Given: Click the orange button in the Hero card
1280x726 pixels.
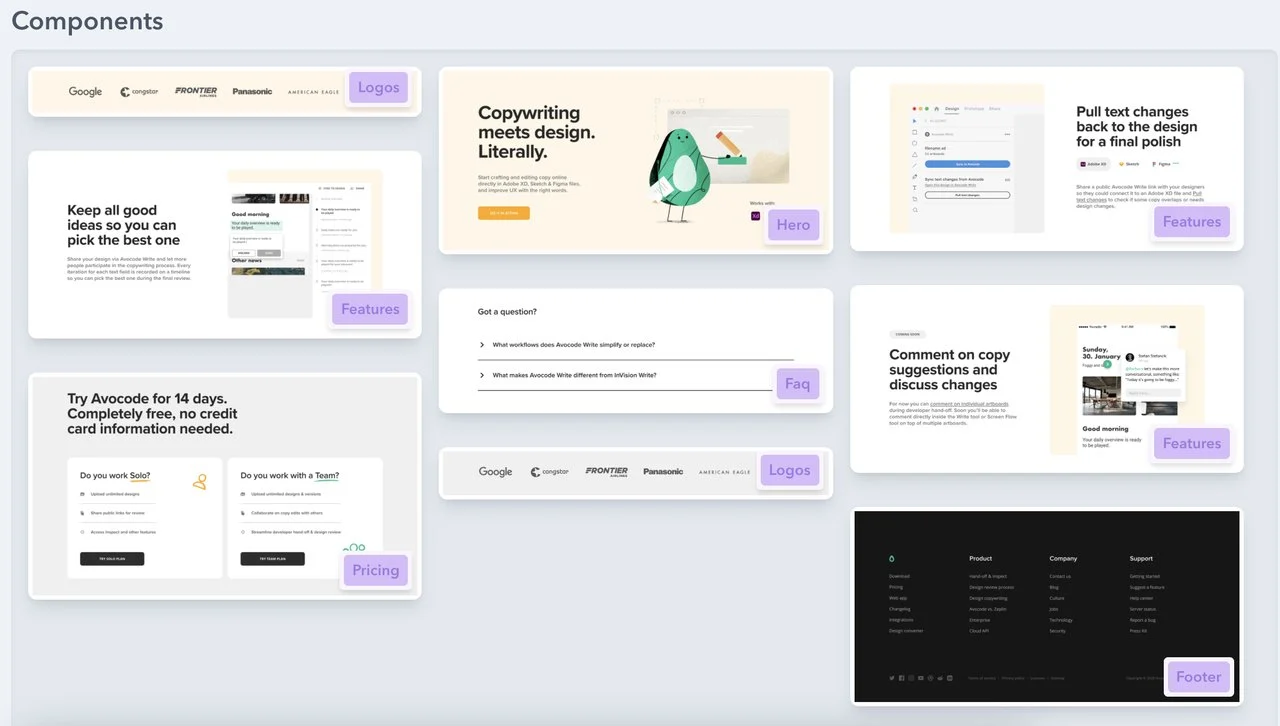Looking at the screenshot, I should click(504, 213).
